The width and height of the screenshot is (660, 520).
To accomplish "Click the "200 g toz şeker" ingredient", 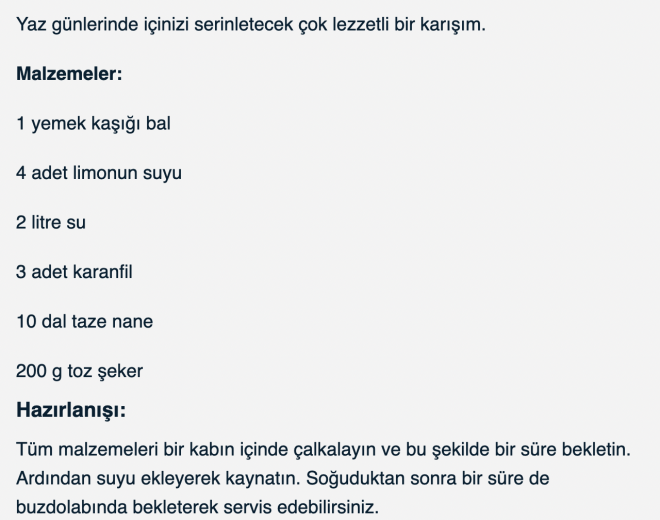I will coord(80,371).
